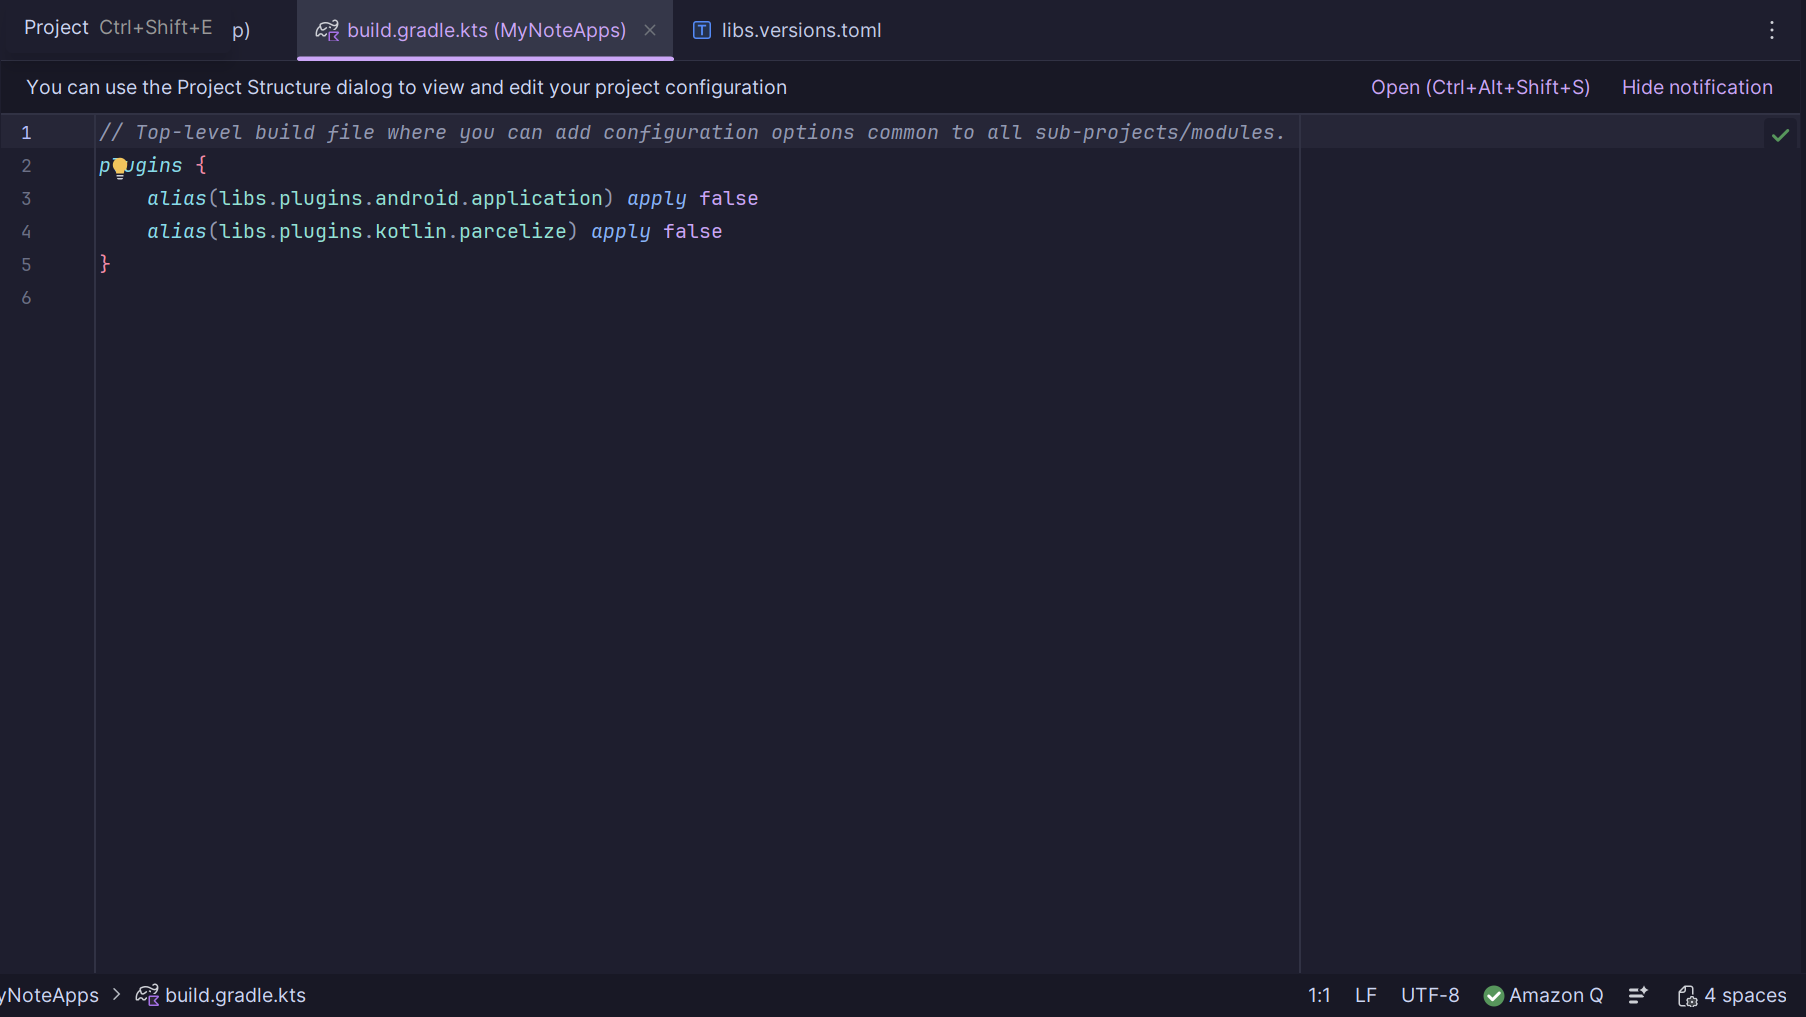This screenshot has width=1806, height=1017.
Task: Close the build.gradle.kts (MyNoteApps) tab
Action: click(650, 30)
